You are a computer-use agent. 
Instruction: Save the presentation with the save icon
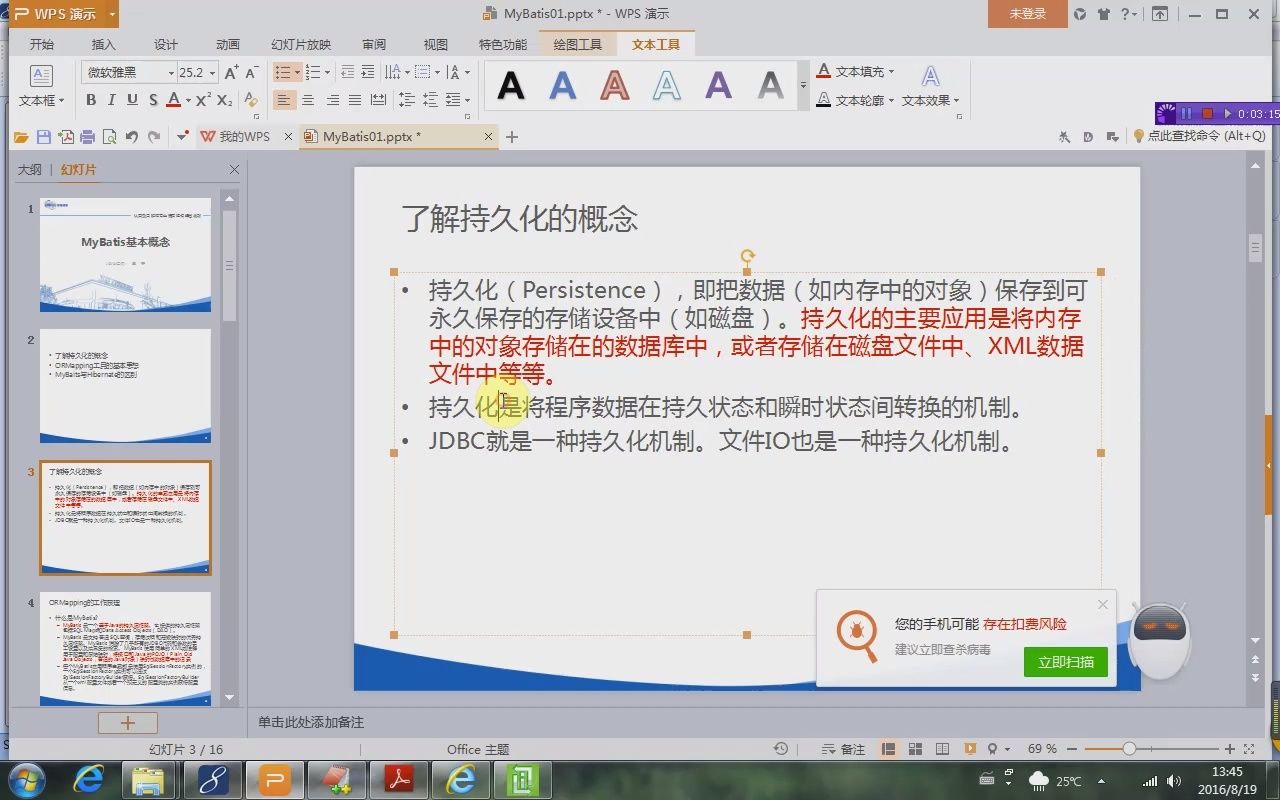point(43,137)
